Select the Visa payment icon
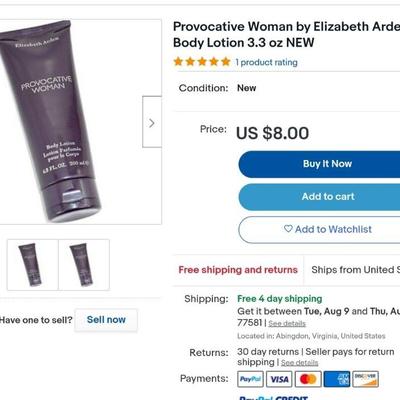The height and width of the screenshot is (400, 400). pos(279,379)
